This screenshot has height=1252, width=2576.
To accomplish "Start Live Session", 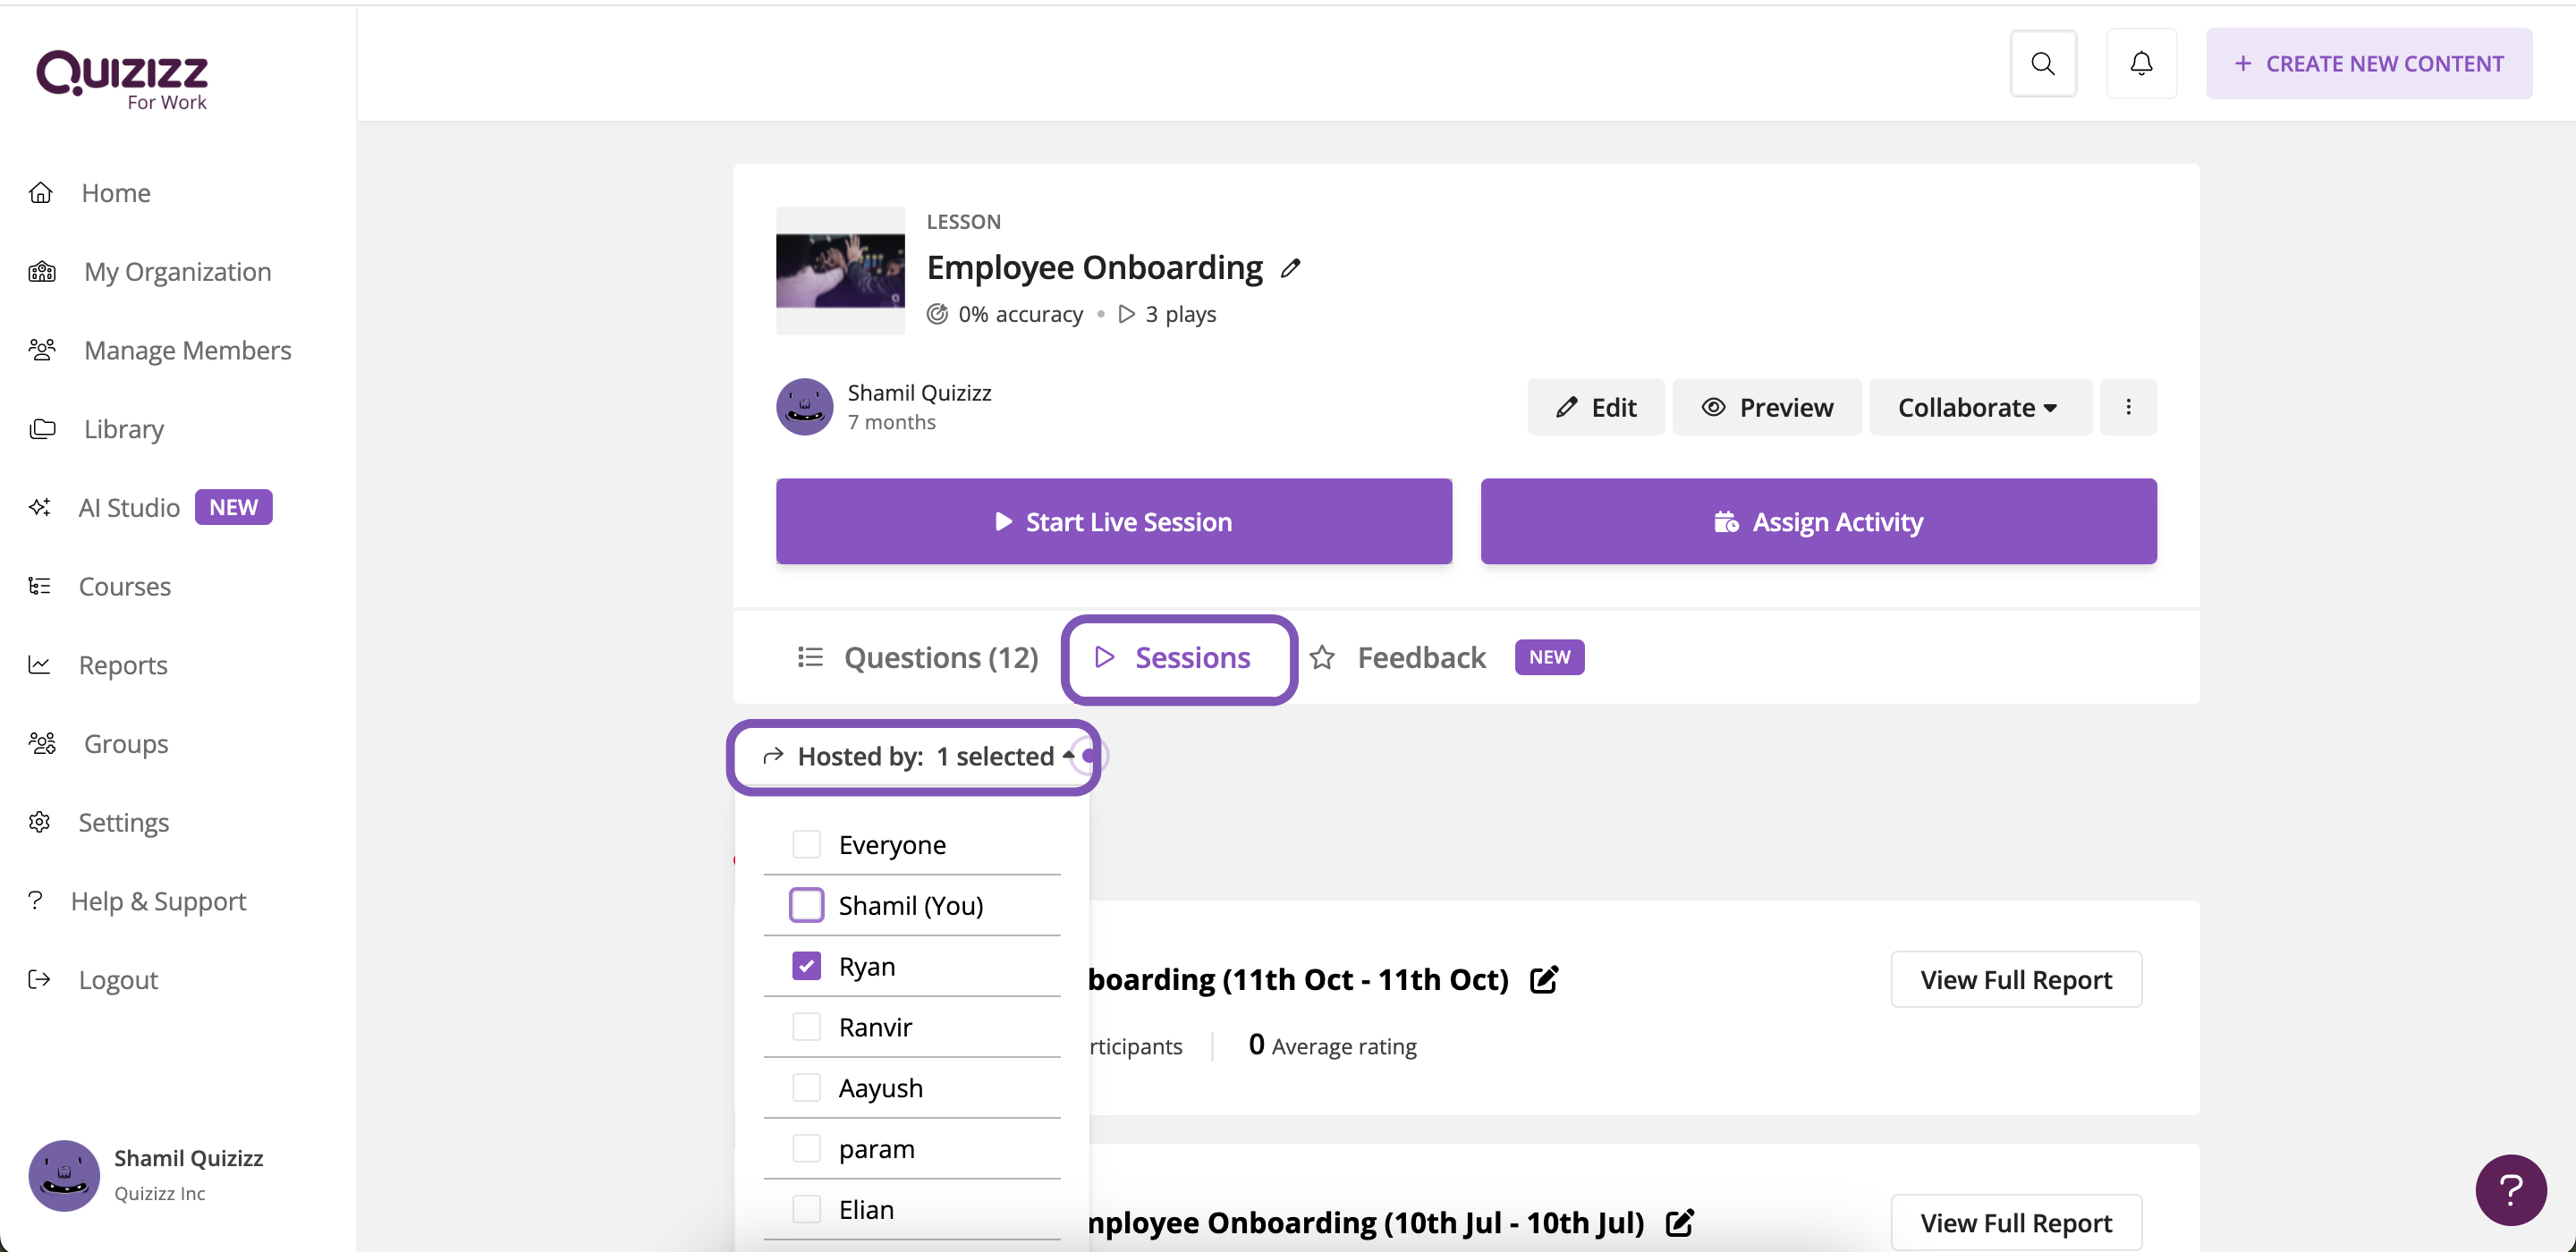I will (x=1113, y=522).
